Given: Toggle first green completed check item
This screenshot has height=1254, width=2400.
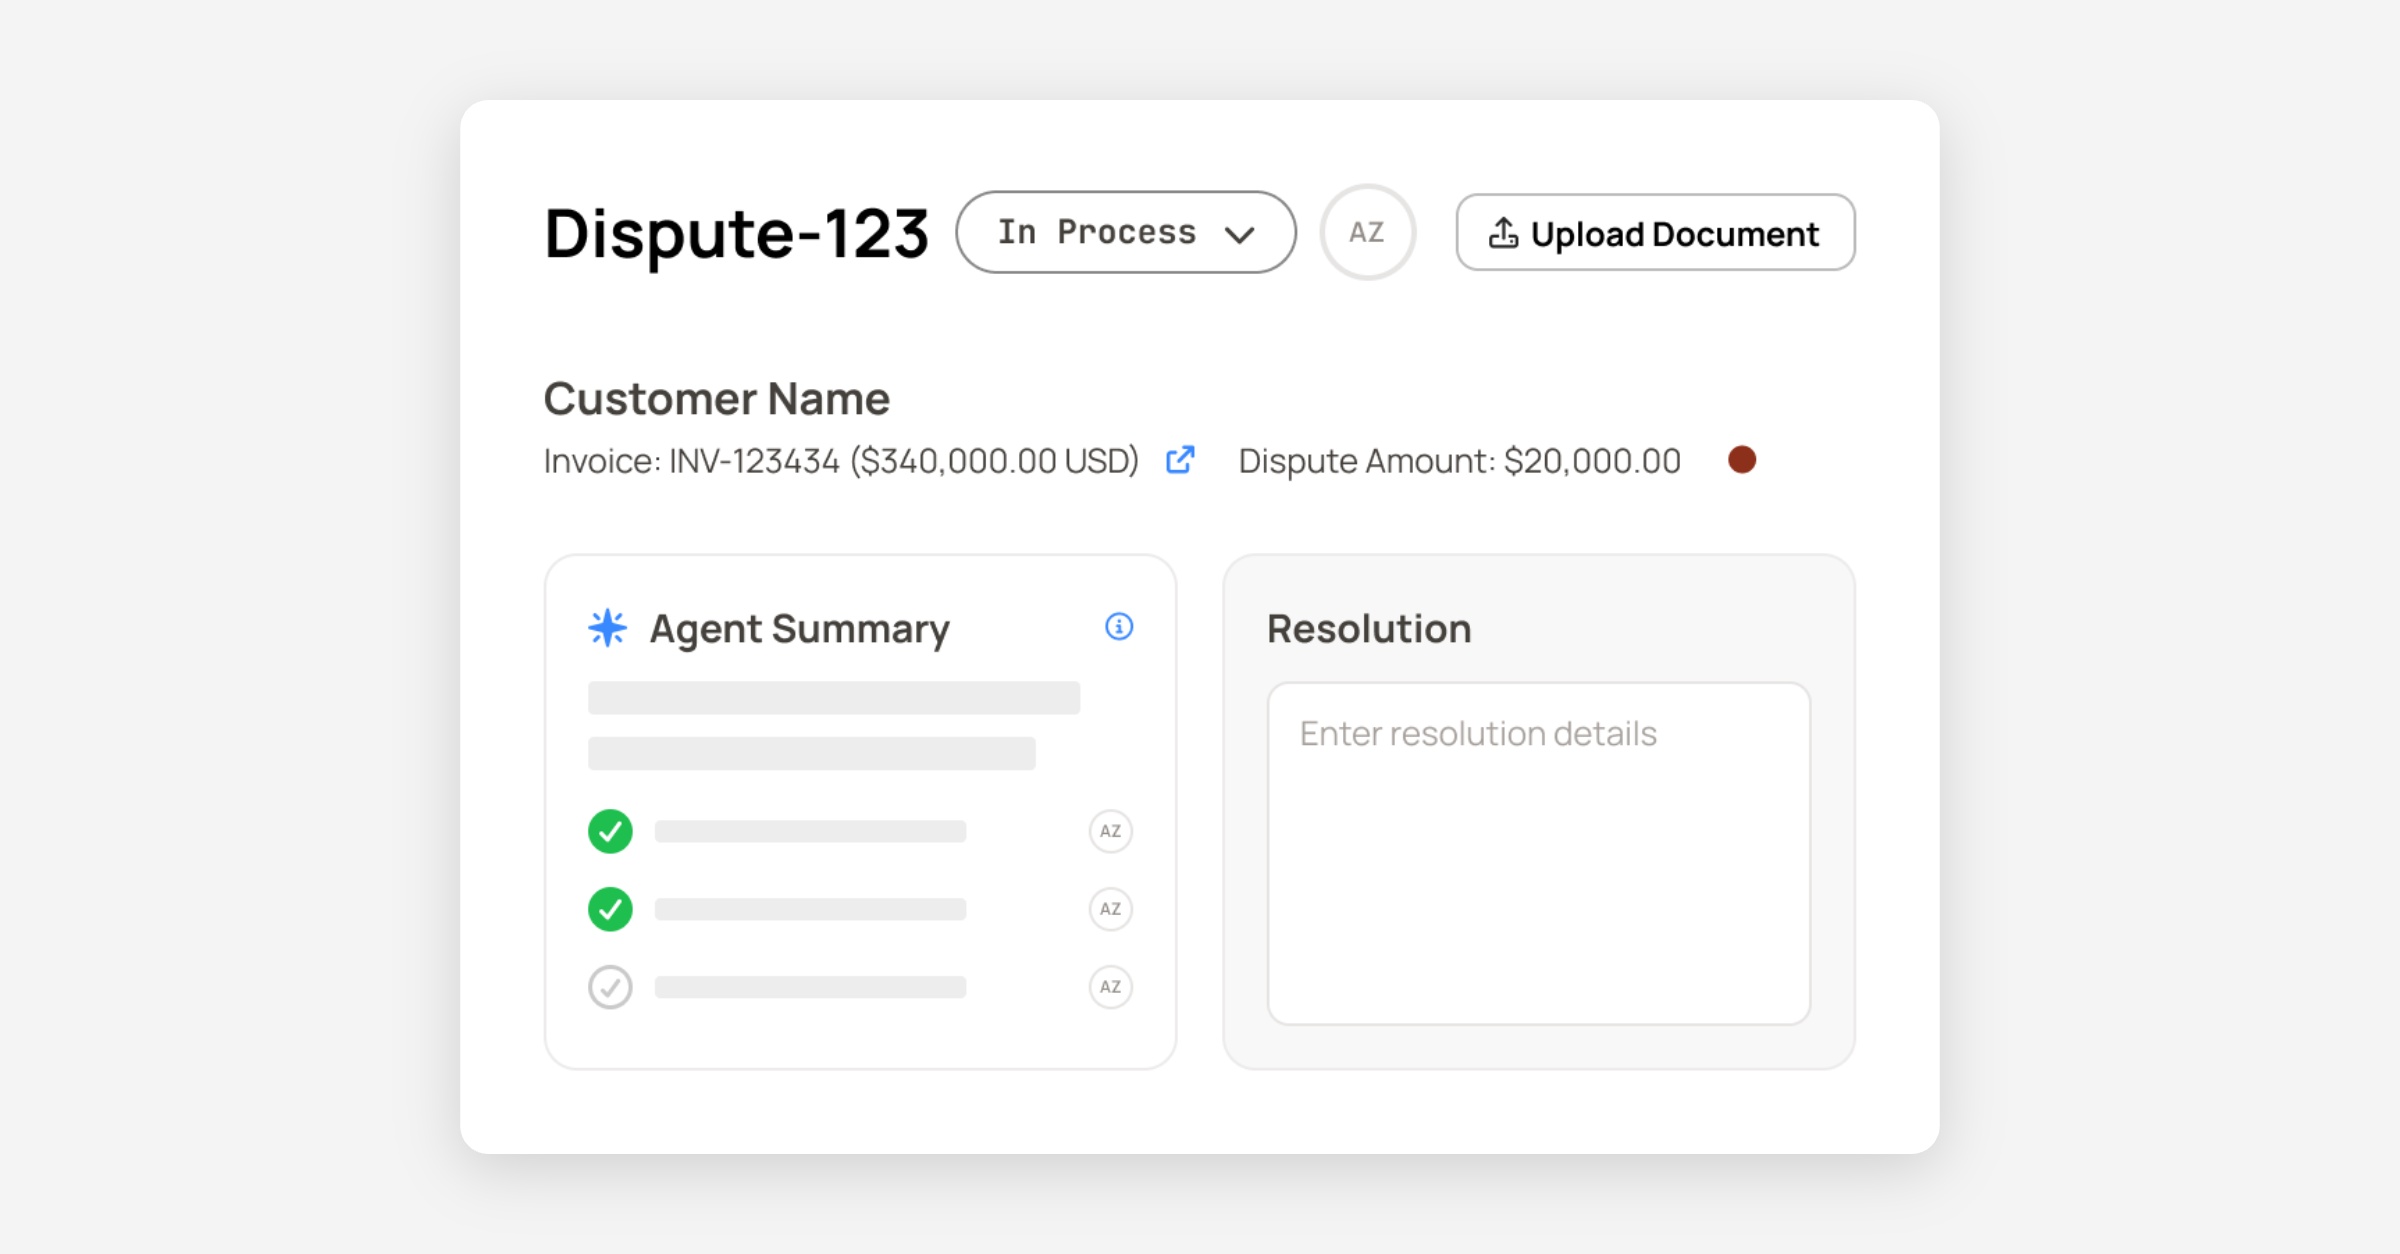Looking at the screenshot, I should (610, 831).
